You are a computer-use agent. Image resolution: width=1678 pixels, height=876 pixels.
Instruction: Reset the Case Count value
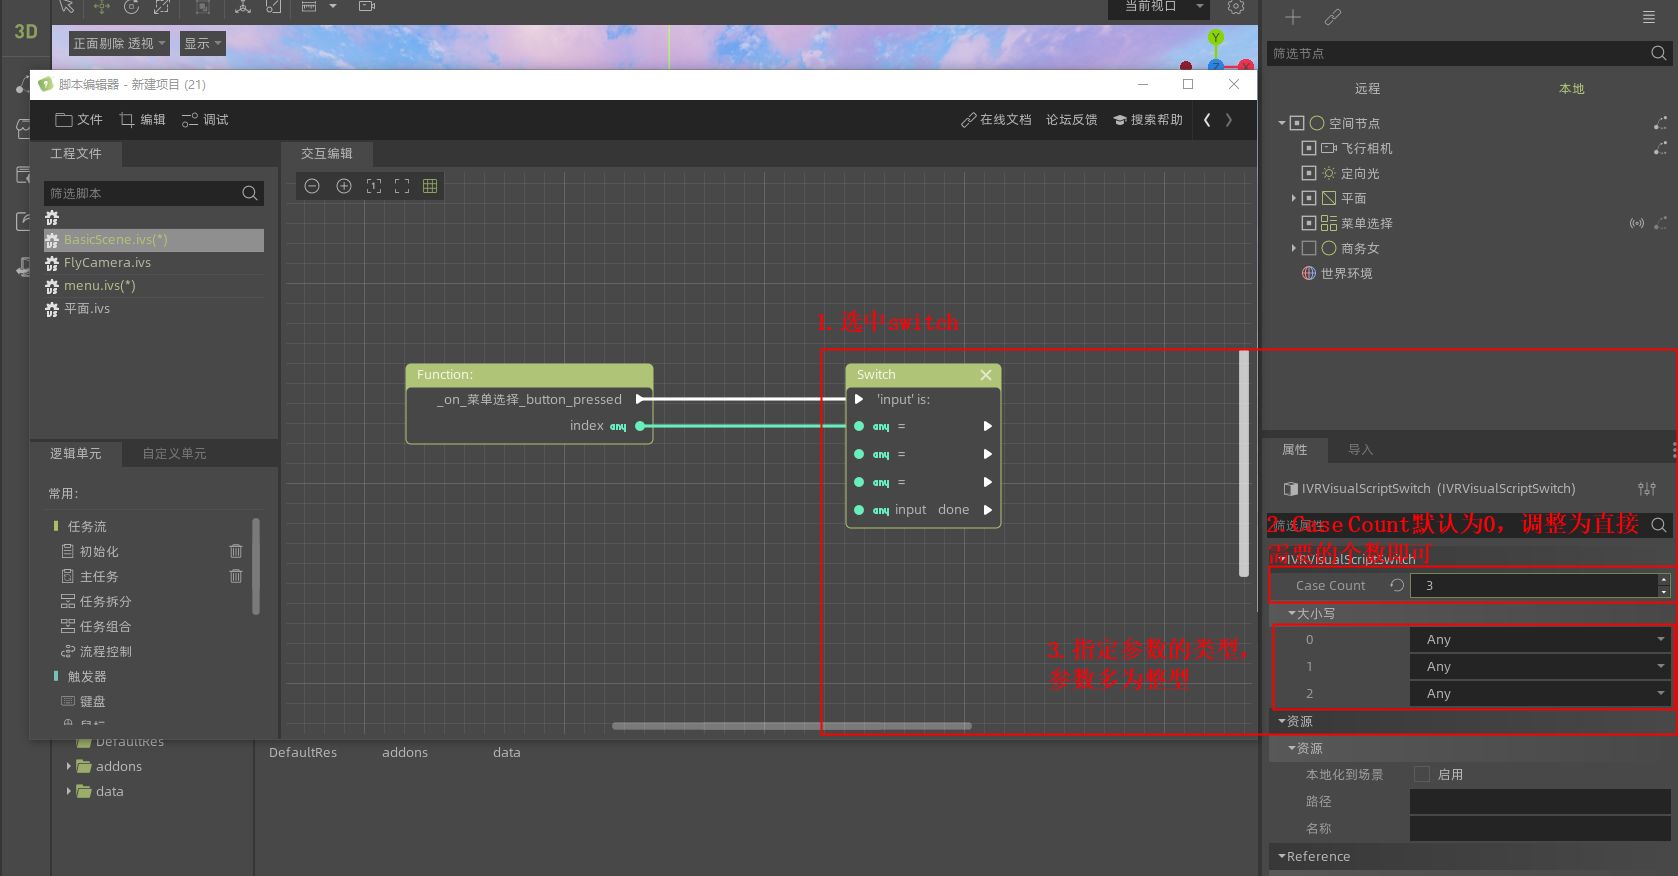pos(1397,585)
